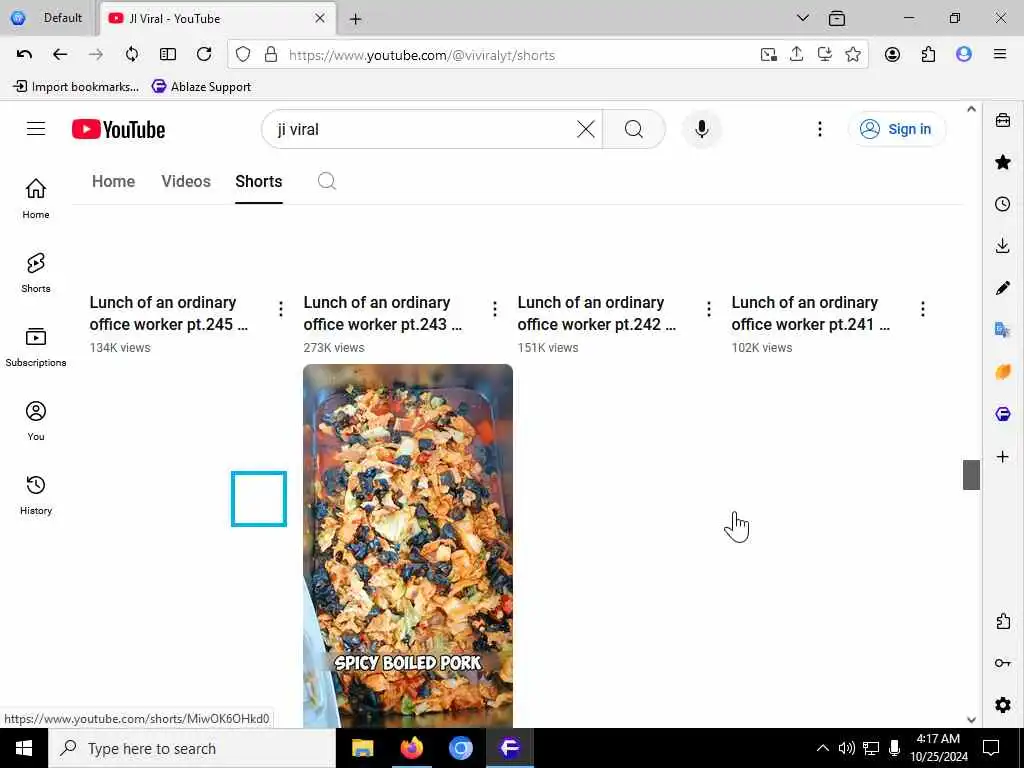The image size is (1024, 768).
Task: Start voice search with microphone
Action: pyautogui.click(x=702, y=129)
